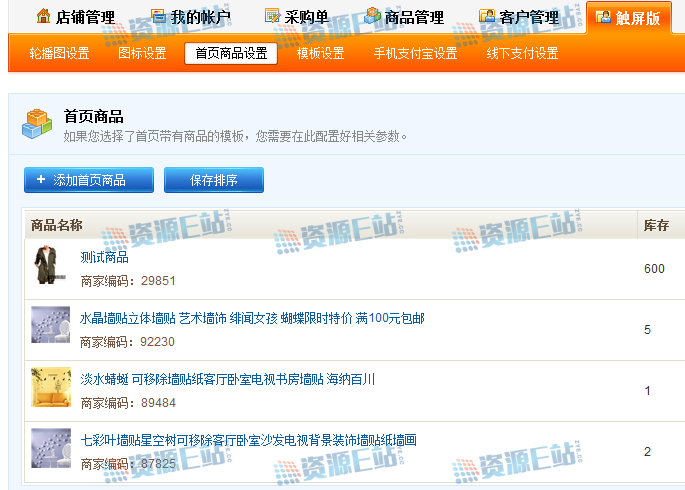Select 首页商品设置 submenu item
Screen dimensions: 685x490
[x=231, y=54]
